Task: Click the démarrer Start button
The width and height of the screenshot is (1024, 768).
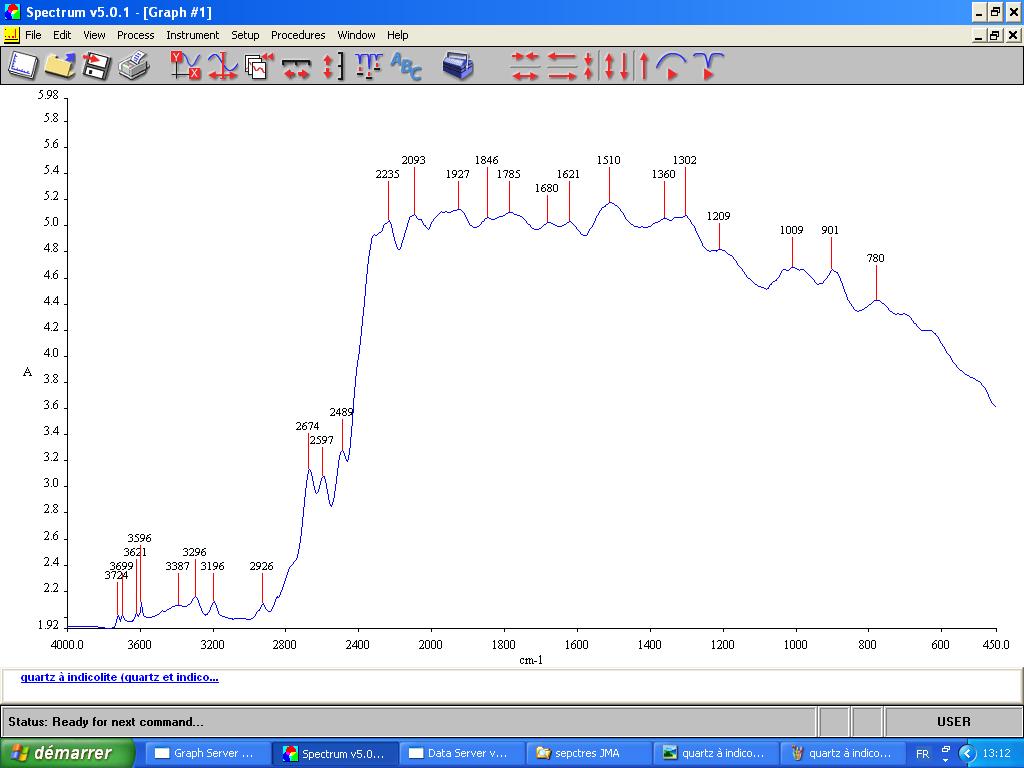Action: click(x=67, y=753)
